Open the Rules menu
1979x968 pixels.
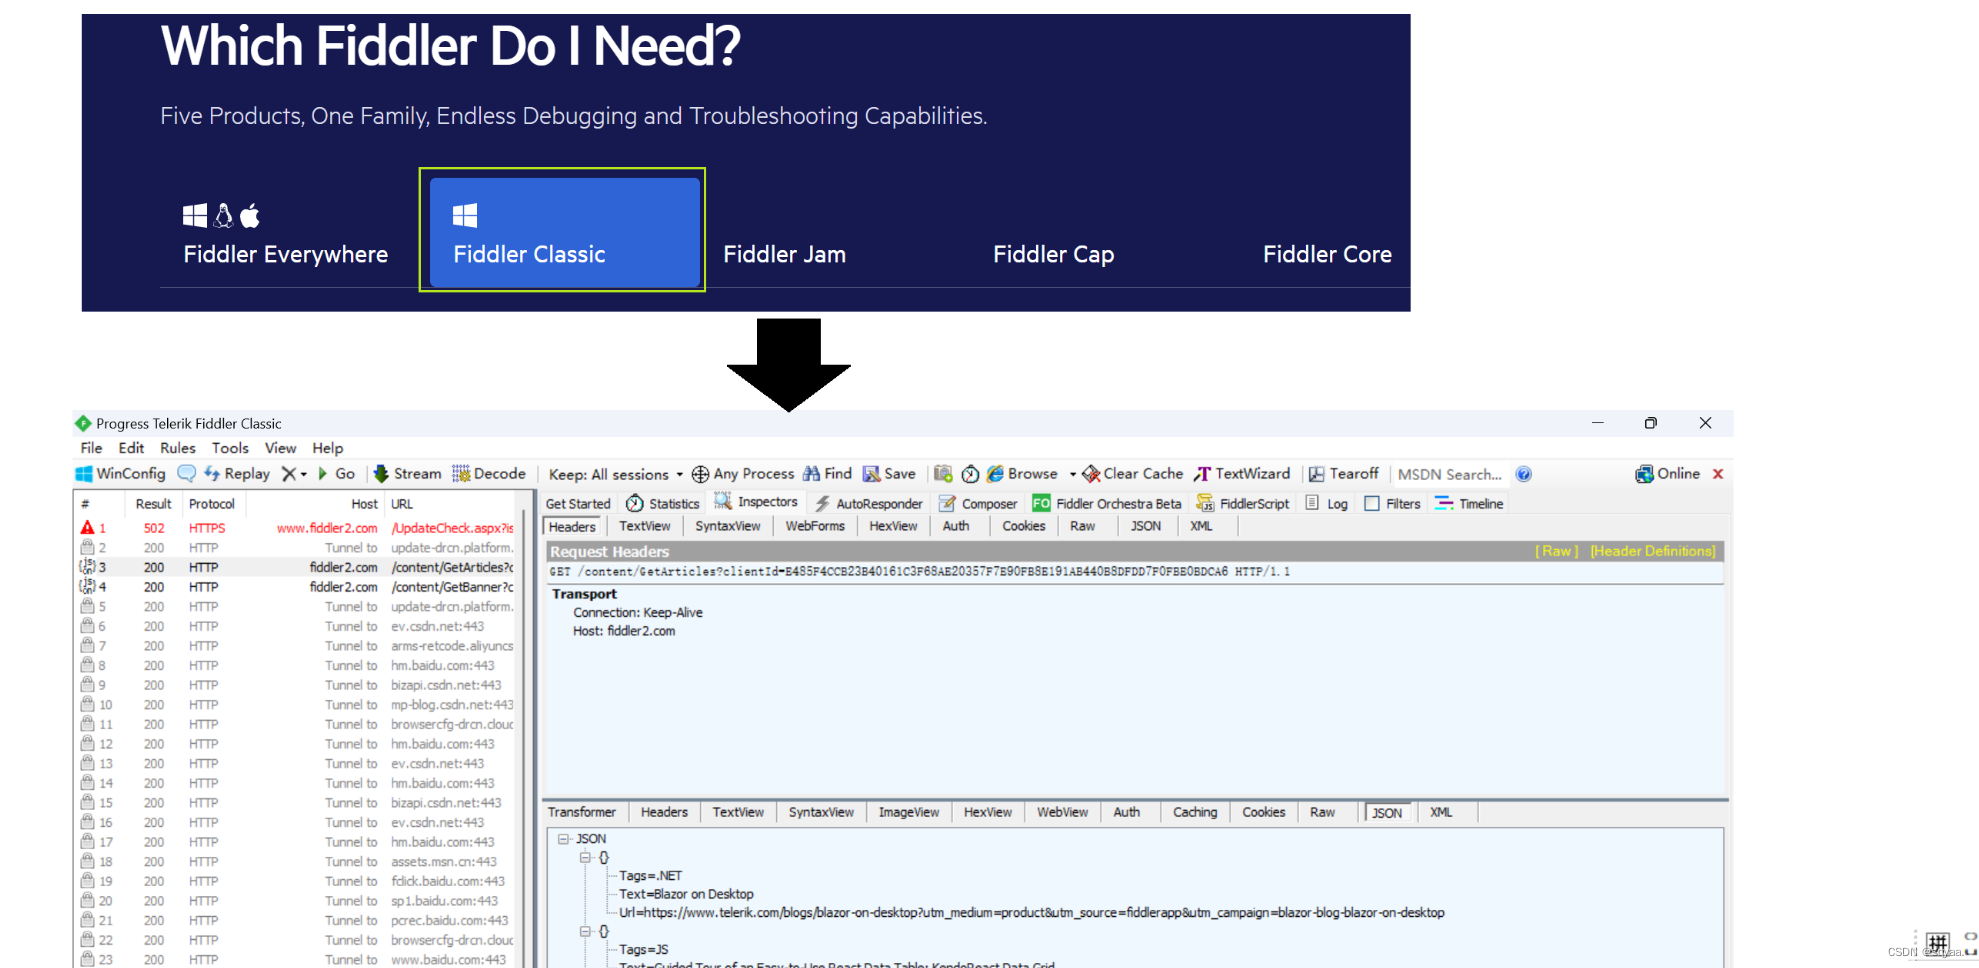coord(178,448)
